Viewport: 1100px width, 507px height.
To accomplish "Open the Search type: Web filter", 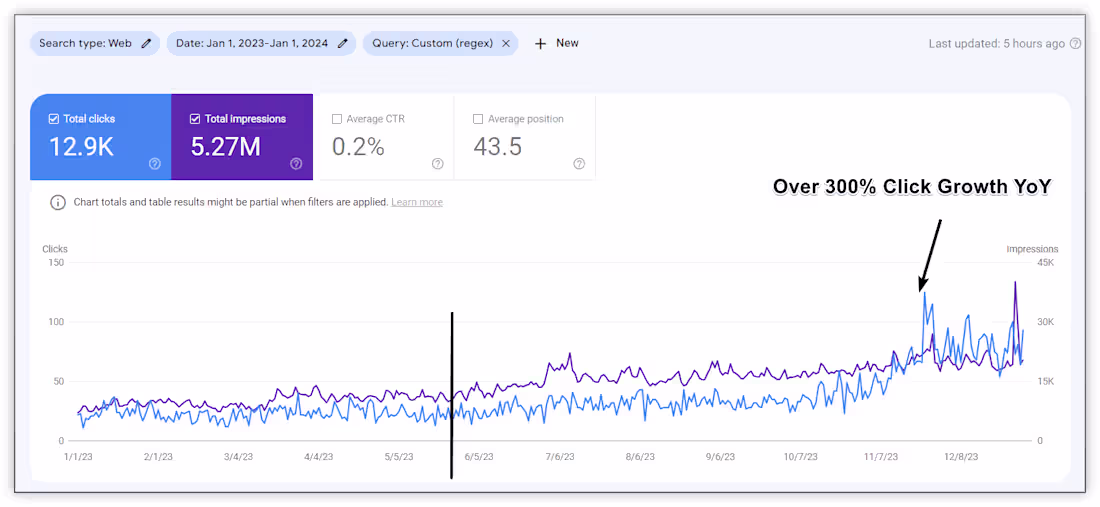I will [x=85, y=43].
